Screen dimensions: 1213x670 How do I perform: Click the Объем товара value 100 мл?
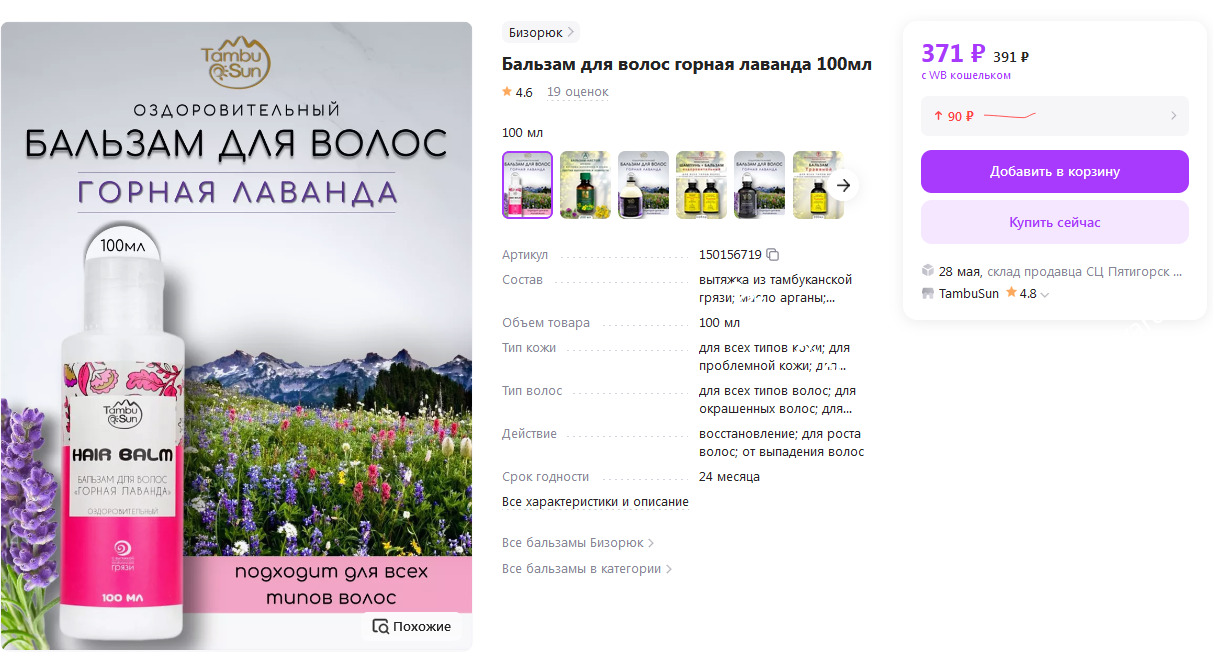[719, 323]
